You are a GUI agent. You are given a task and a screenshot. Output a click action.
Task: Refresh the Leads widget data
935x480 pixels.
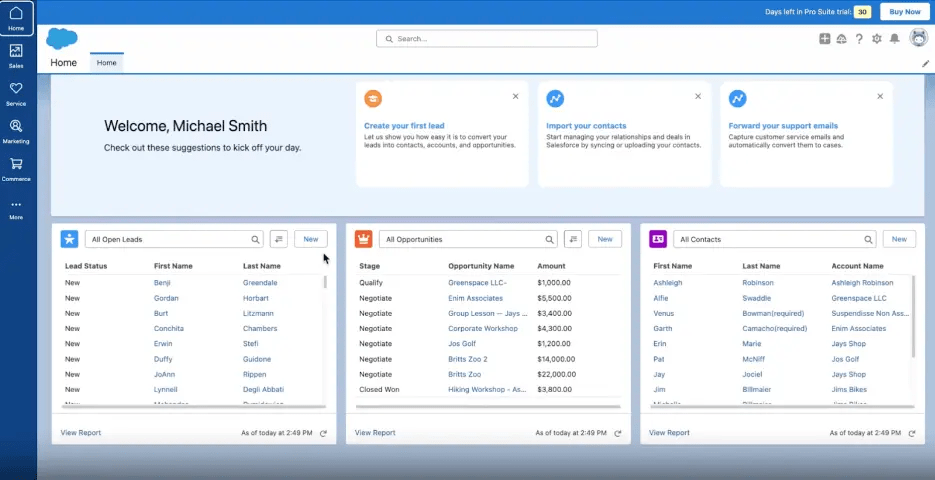pyautogui.click(x=323, y=433)
